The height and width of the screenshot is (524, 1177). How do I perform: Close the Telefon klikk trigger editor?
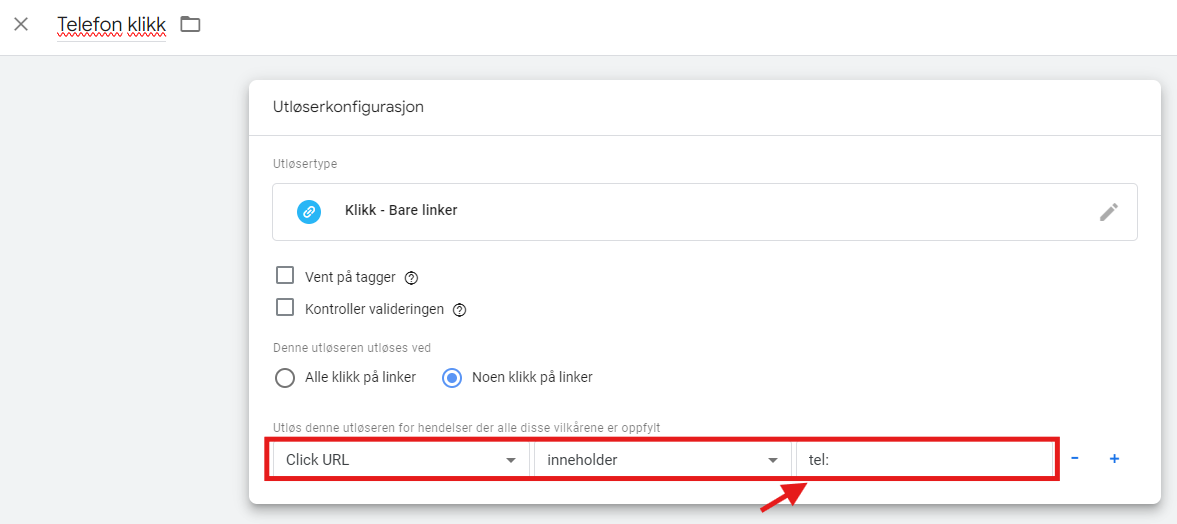(x=21, y=24)
